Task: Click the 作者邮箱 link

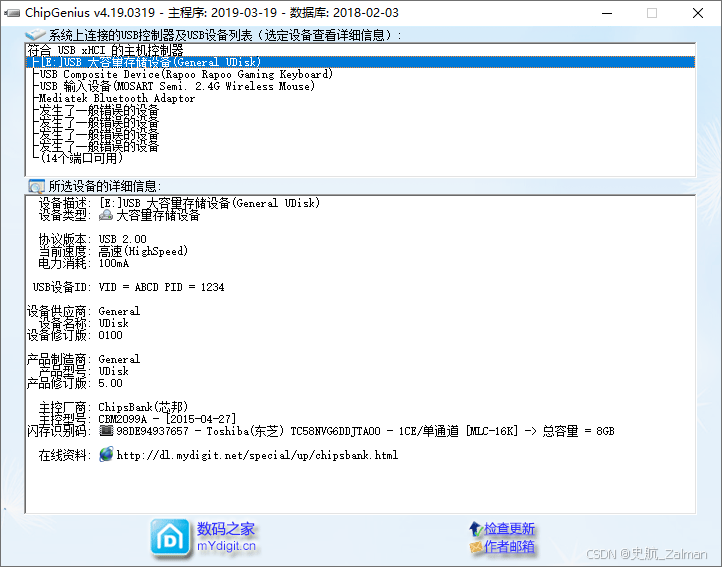Action: coord(509,547)
